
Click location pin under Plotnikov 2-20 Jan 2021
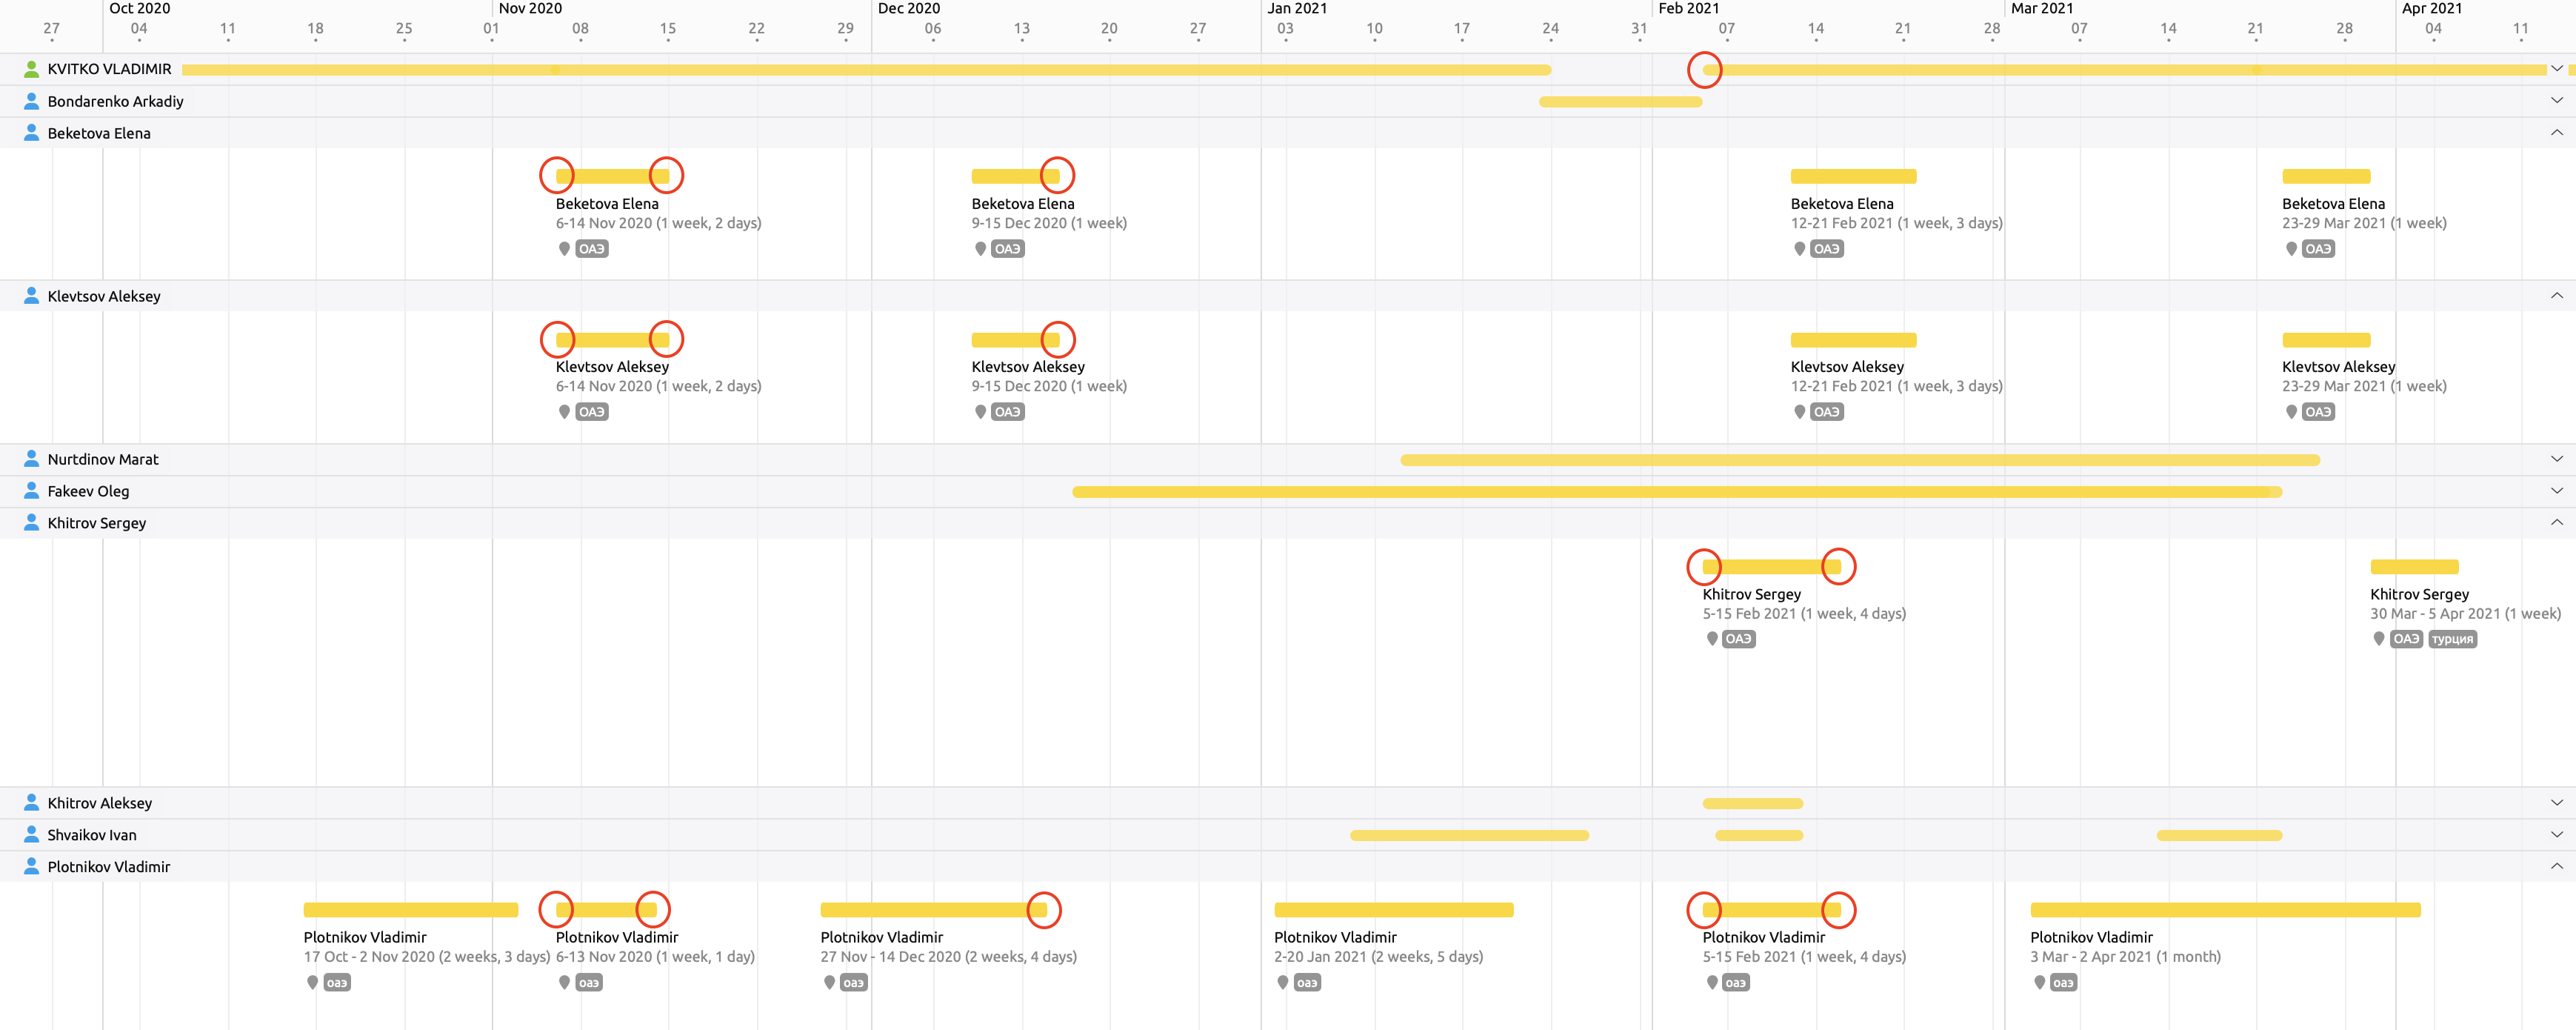(1282, 983)
